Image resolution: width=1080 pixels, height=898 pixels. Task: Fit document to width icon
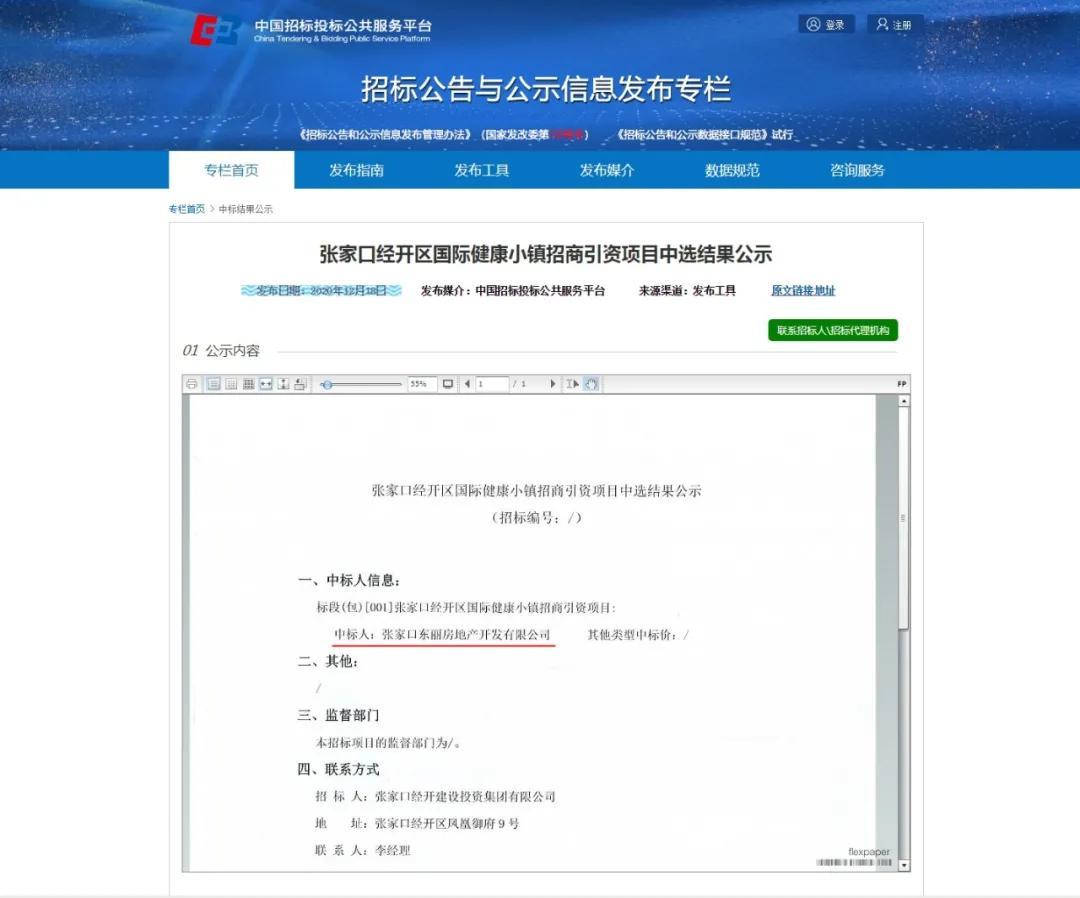266,384
